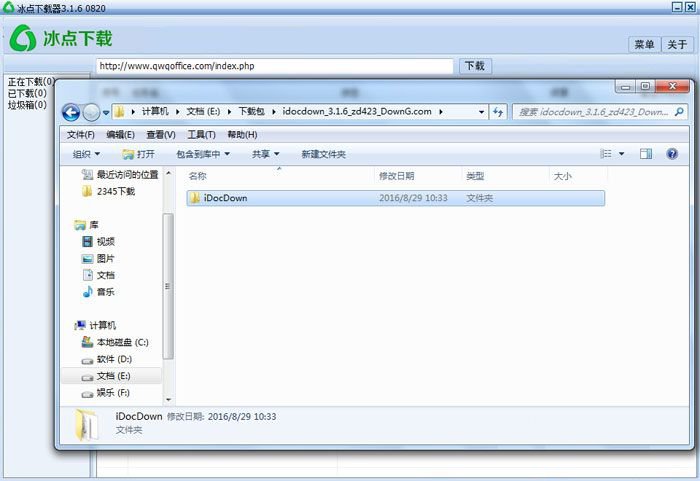Maximize the Explorer window

(x=645, y=86)
